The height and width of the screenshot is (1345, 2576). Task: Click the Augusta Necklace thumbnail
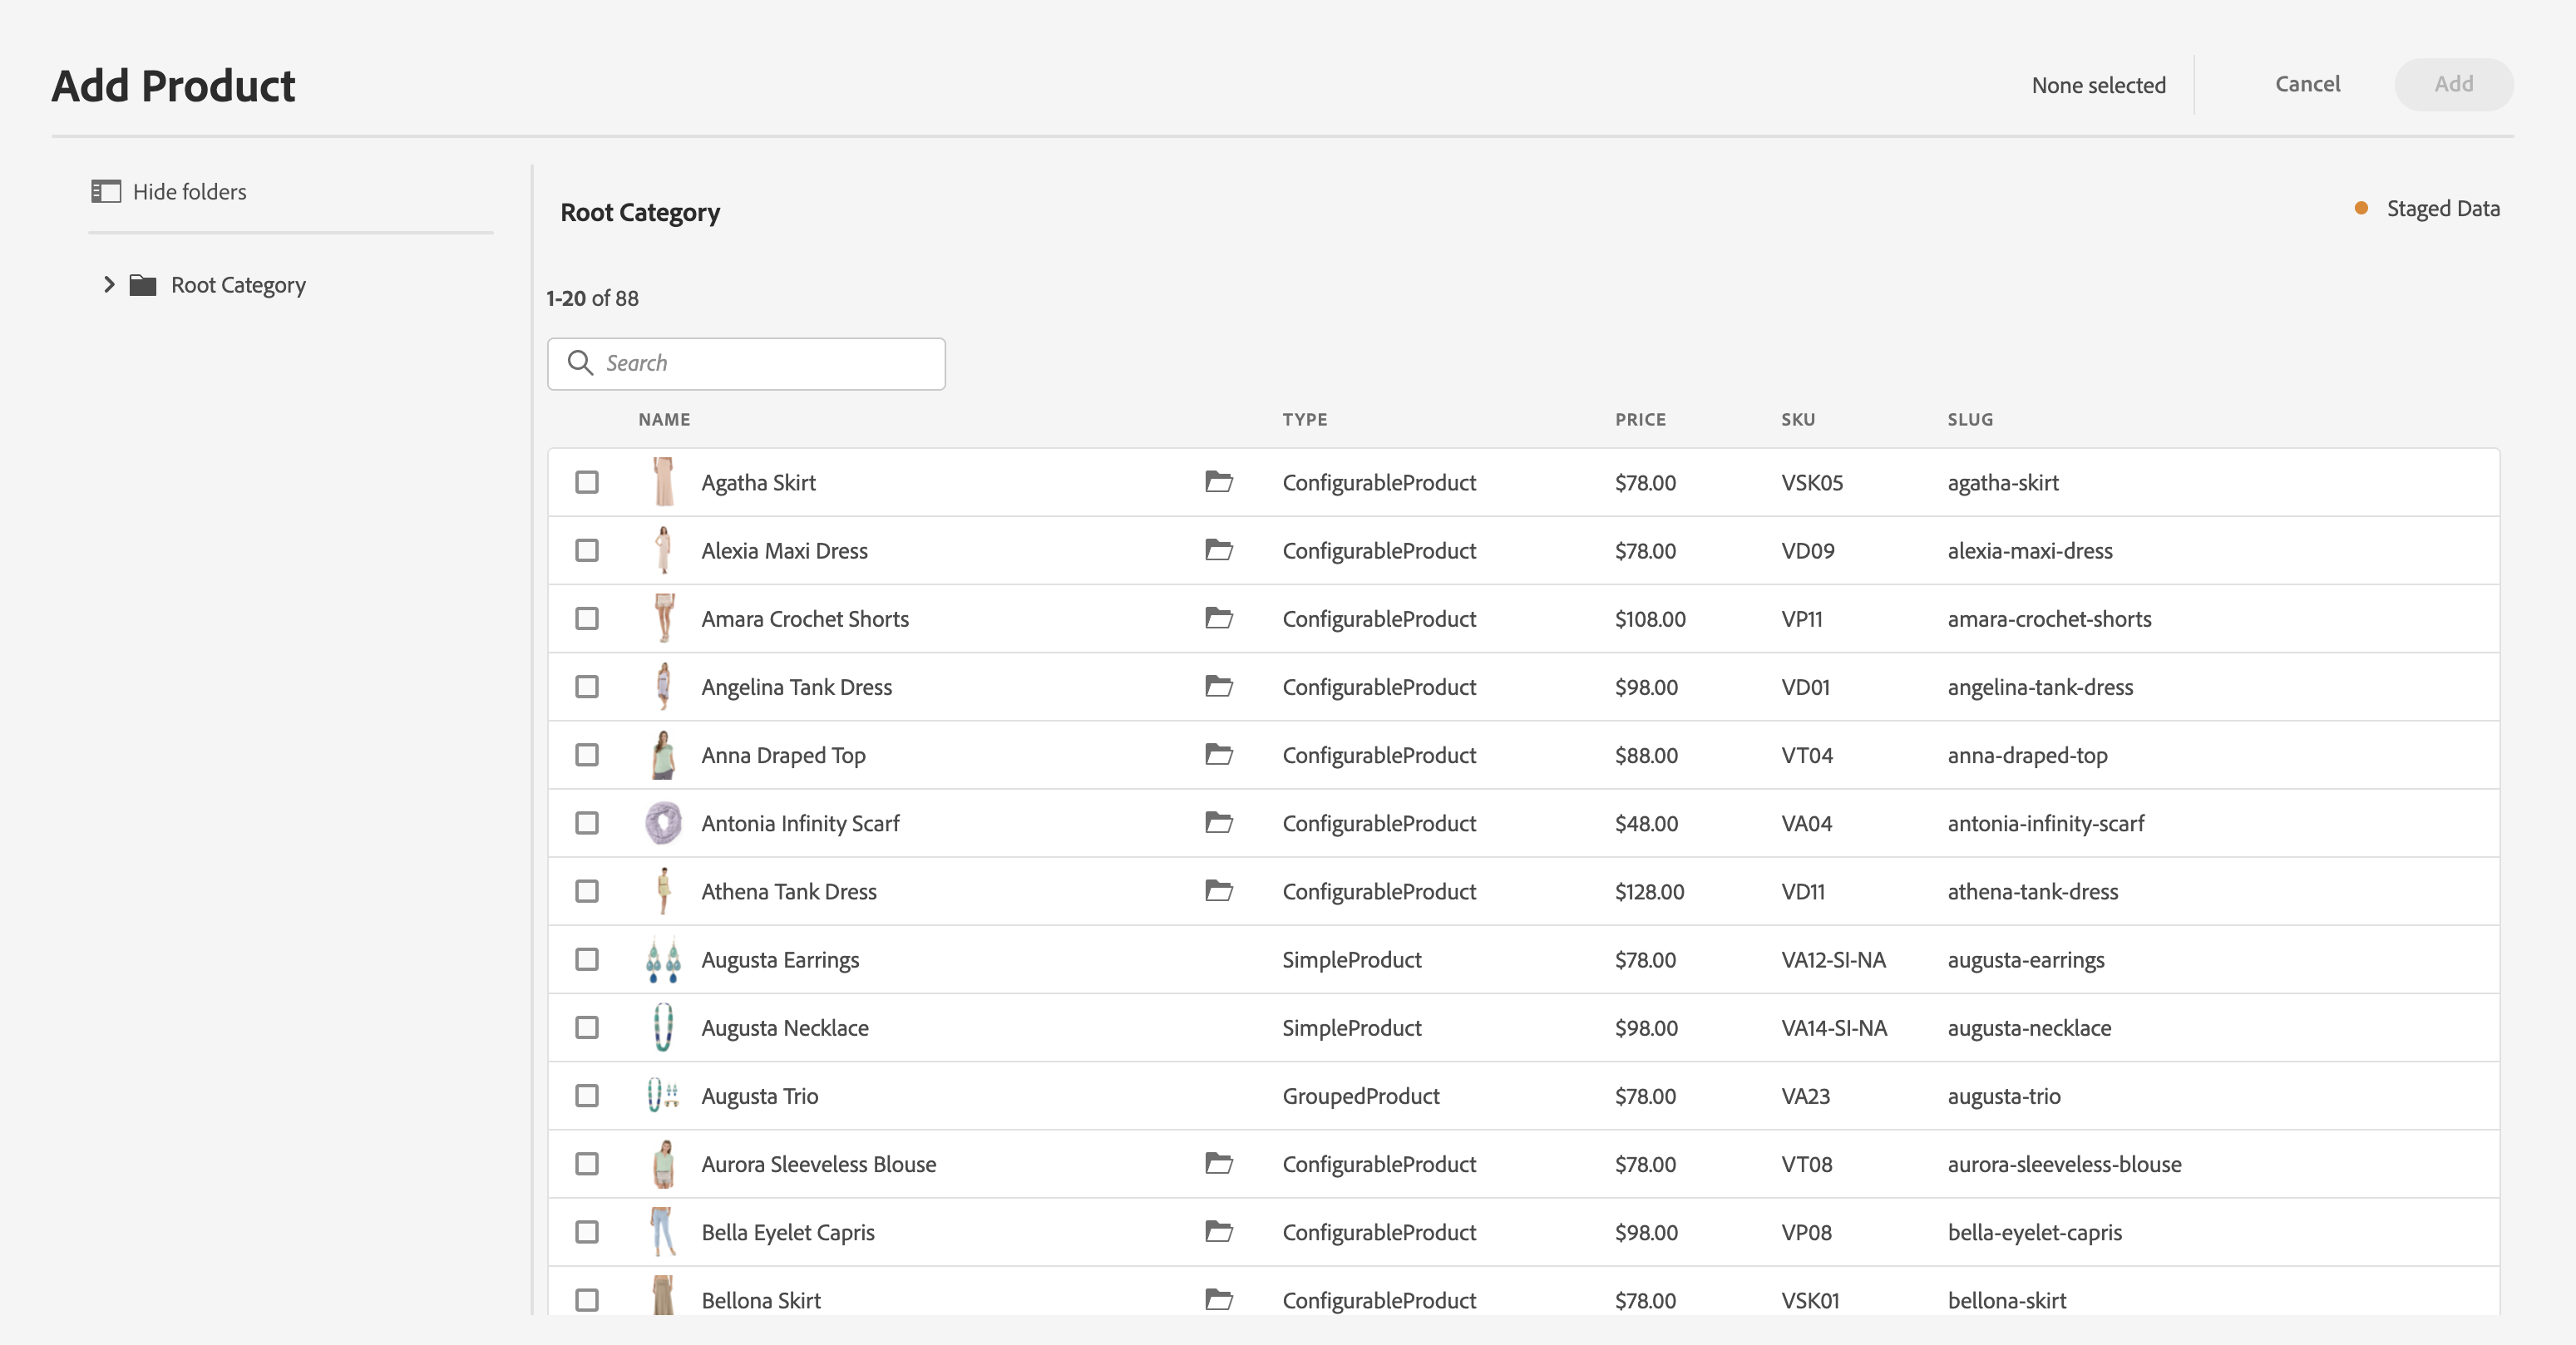click(x=662, y=1027)
